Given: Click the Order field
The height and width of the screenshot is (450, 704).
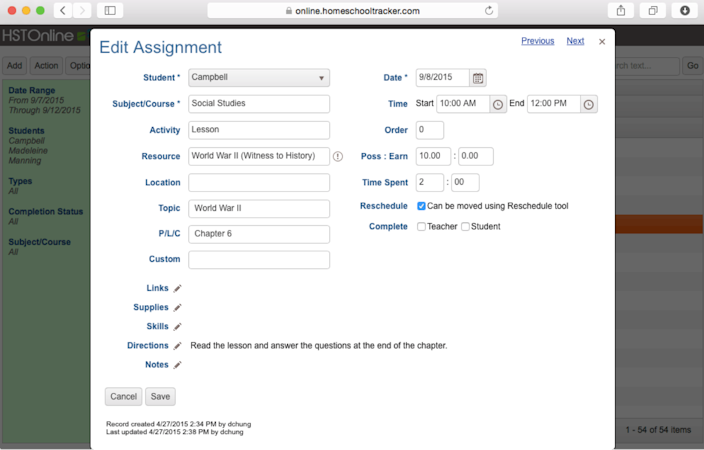Looking at the screenshot, I should point(430,130).
